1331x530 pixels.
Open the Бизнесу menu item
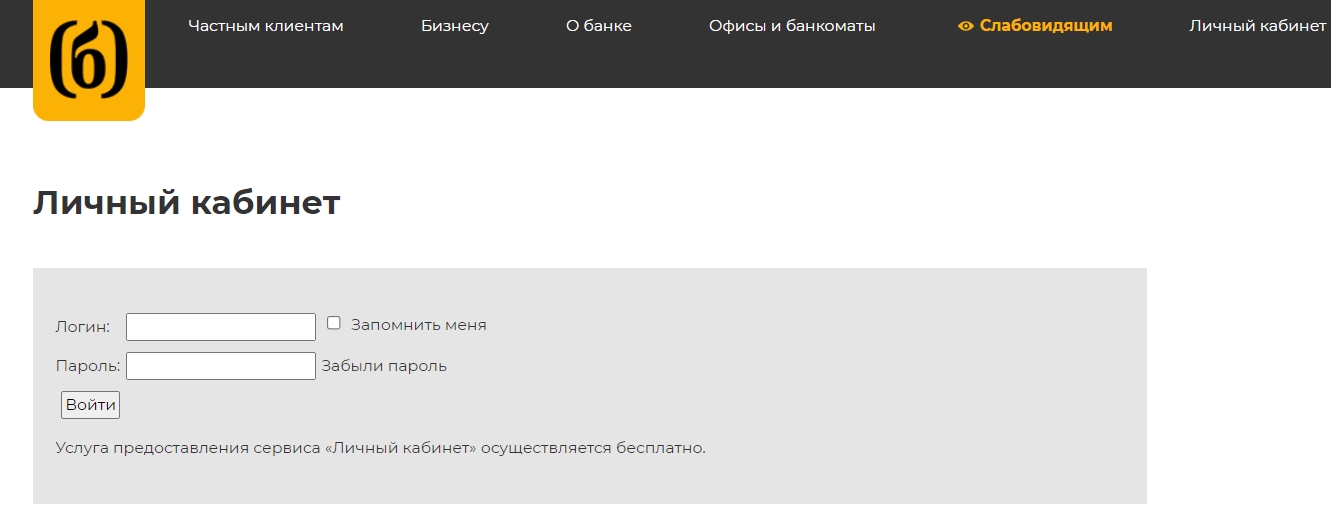(x=455, y=26)
